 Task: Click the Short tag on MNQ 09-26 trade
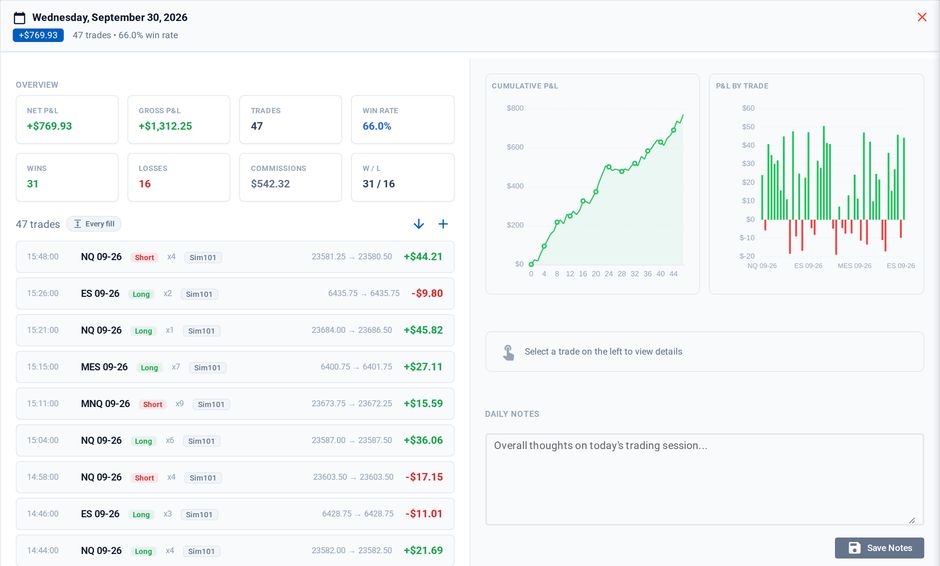click(x=153, y=404)
